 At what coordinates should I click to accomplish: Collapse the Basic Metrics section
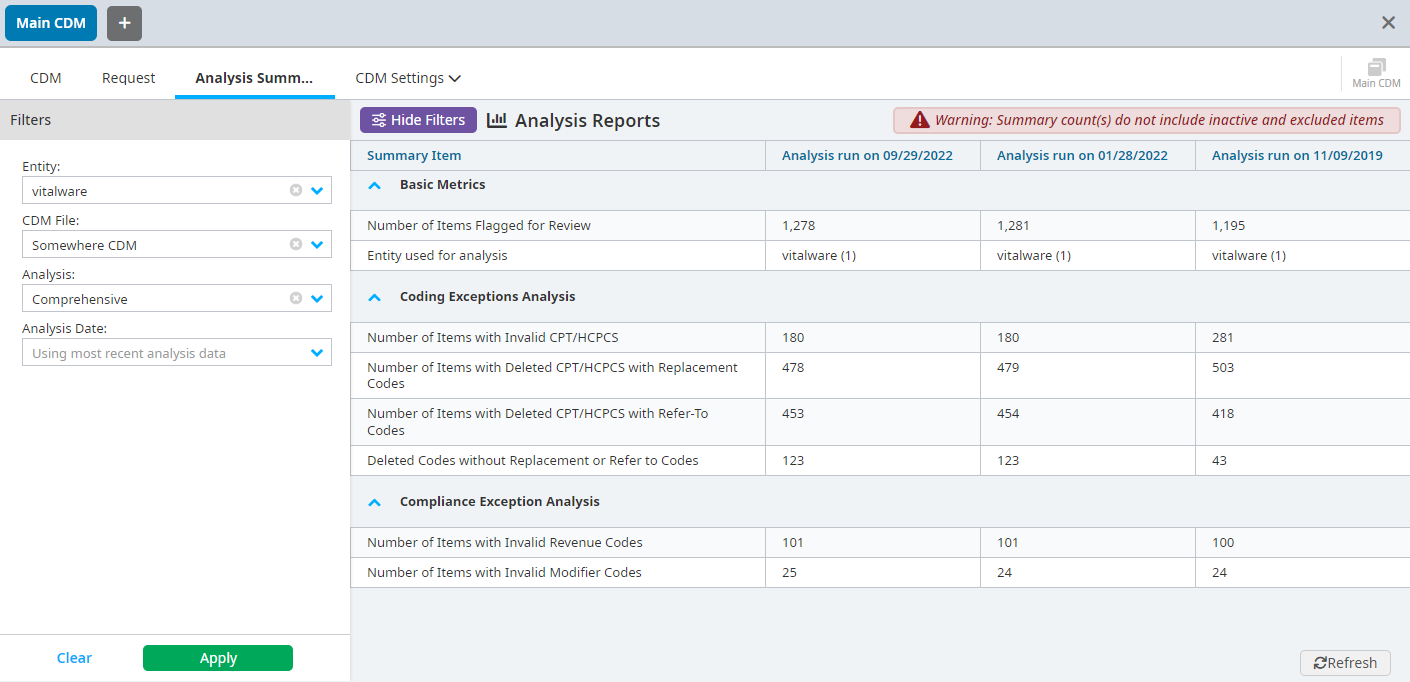[375, 184]
